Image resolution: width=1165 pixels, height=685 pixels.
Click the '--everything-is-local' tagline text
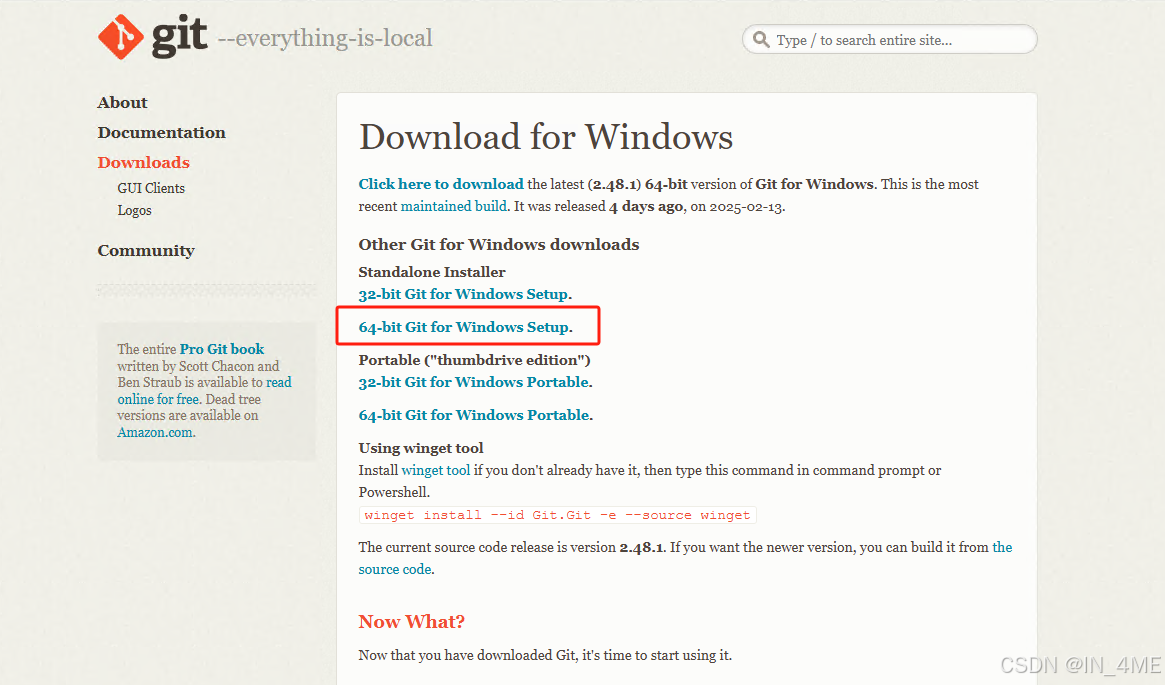325,38
